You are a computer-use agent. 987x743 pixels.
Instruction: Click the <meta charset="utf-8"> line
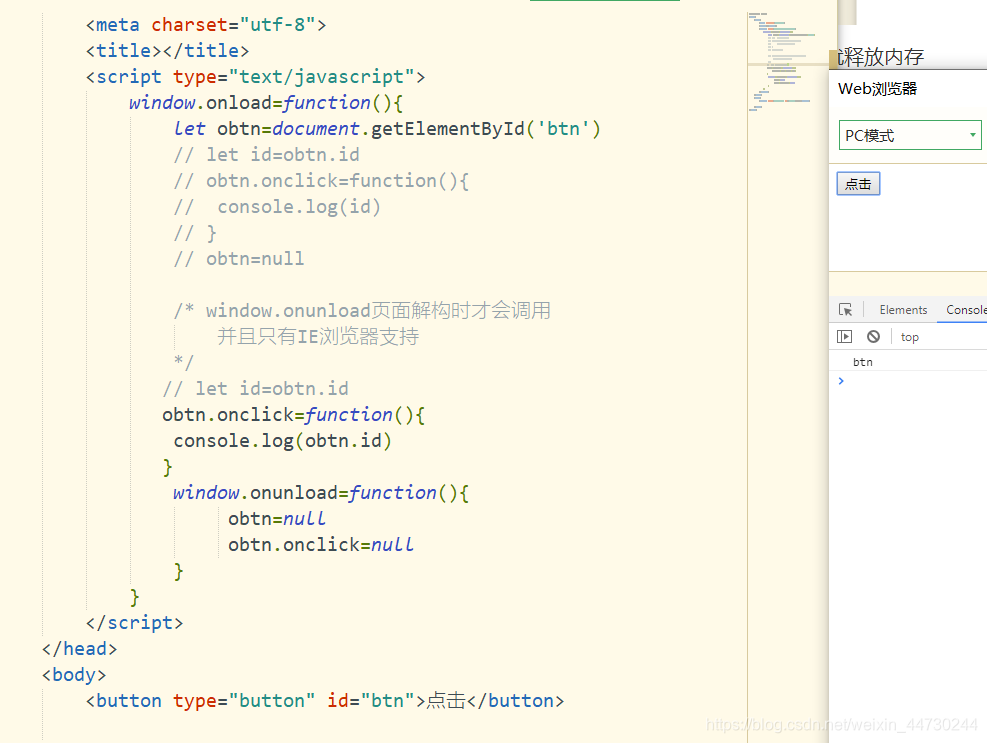coord(206,25)
